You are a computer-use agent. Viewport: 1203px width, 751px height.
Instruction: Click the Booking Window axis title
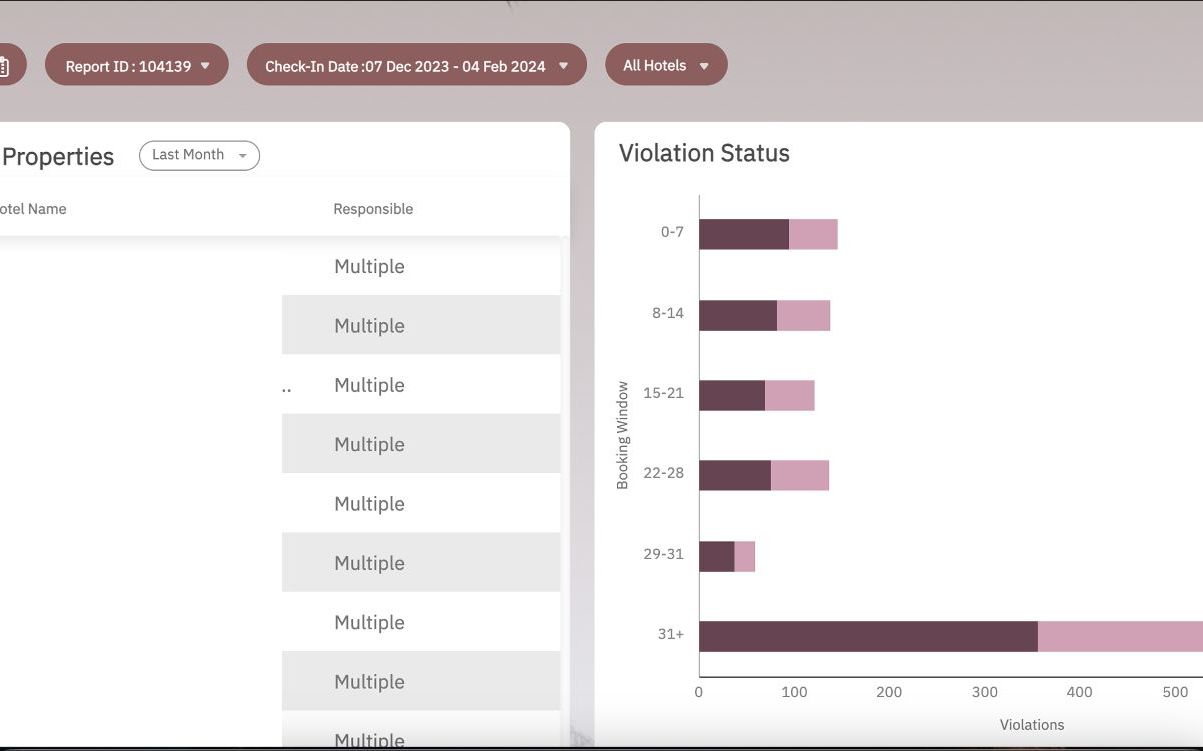coord(622,435)
